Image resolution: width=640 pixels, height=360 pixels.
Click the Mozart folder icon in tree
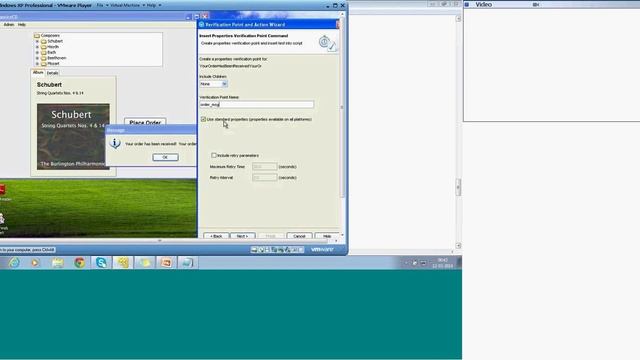44,64
